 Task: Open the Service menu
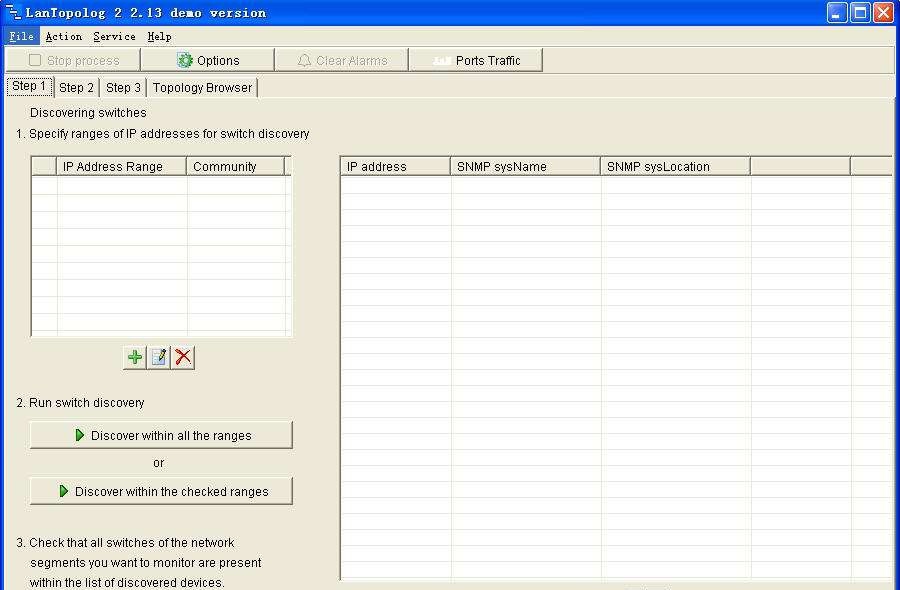click(113, 36)
